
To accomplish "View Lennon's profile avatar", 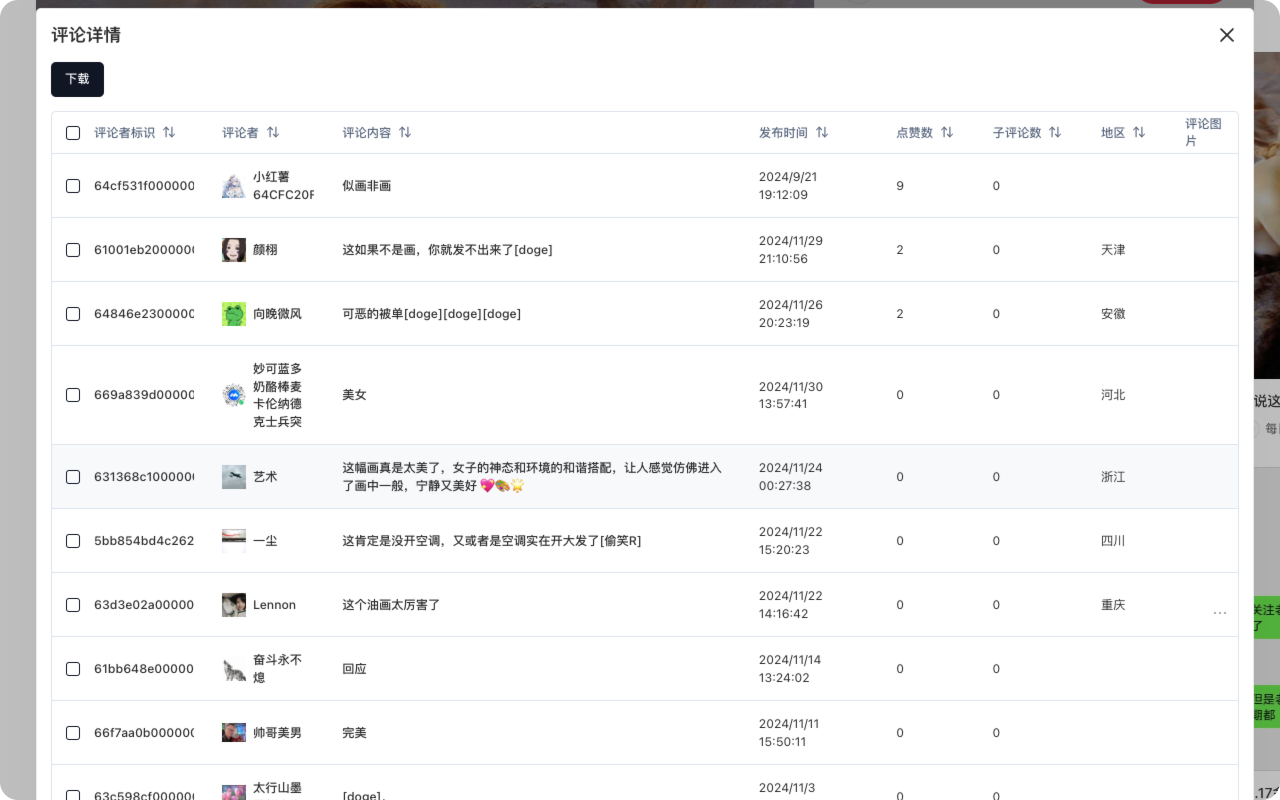I will [233, 605].
